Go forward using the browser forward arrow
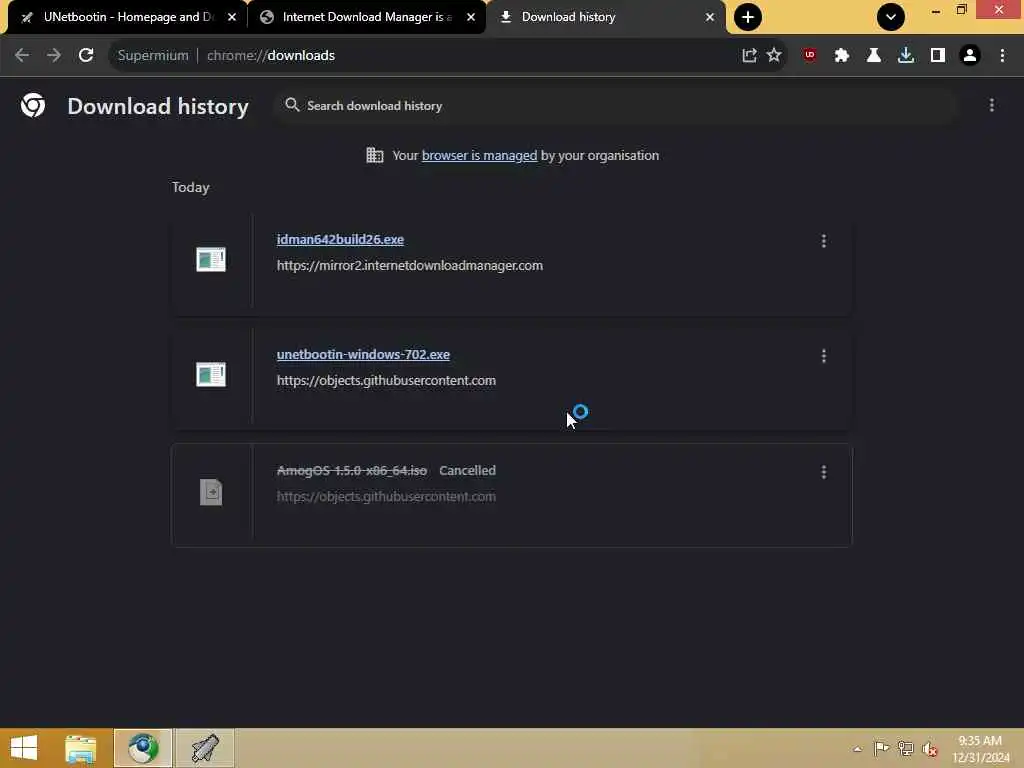The height and width of the screenshot is (768, 1024). [54, 56]
